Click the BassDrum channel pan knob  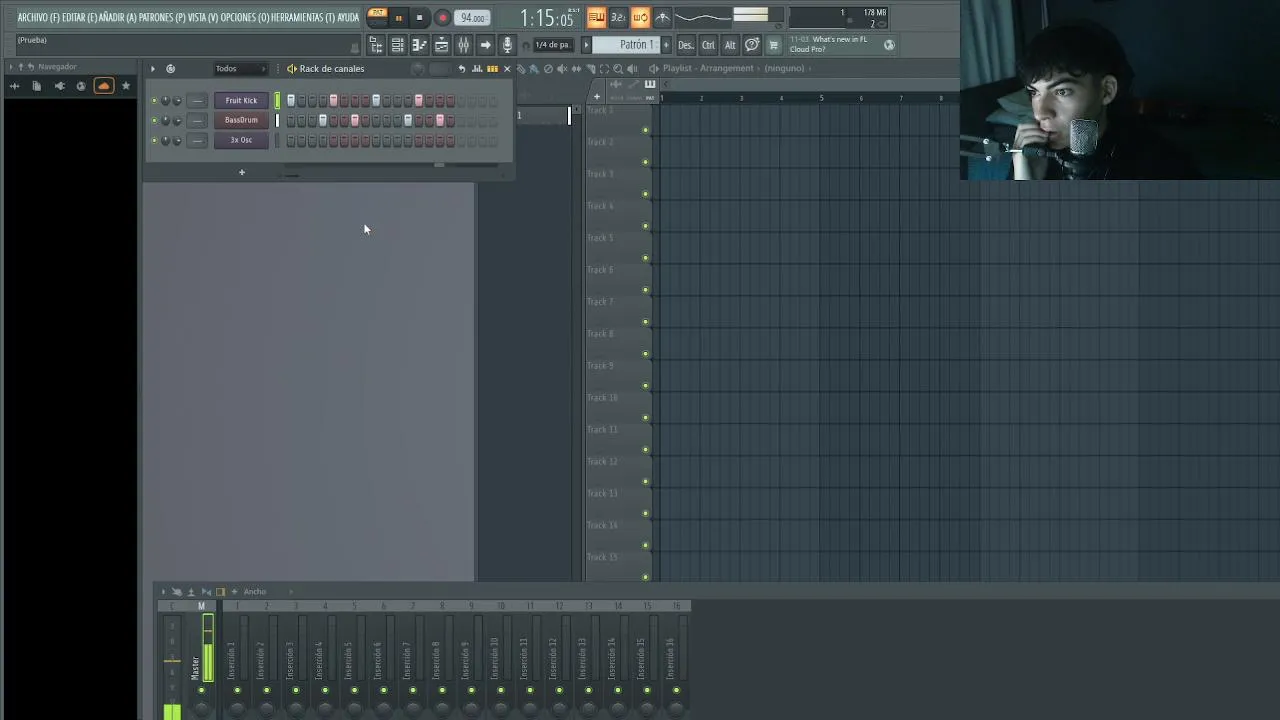coord(166,120)
